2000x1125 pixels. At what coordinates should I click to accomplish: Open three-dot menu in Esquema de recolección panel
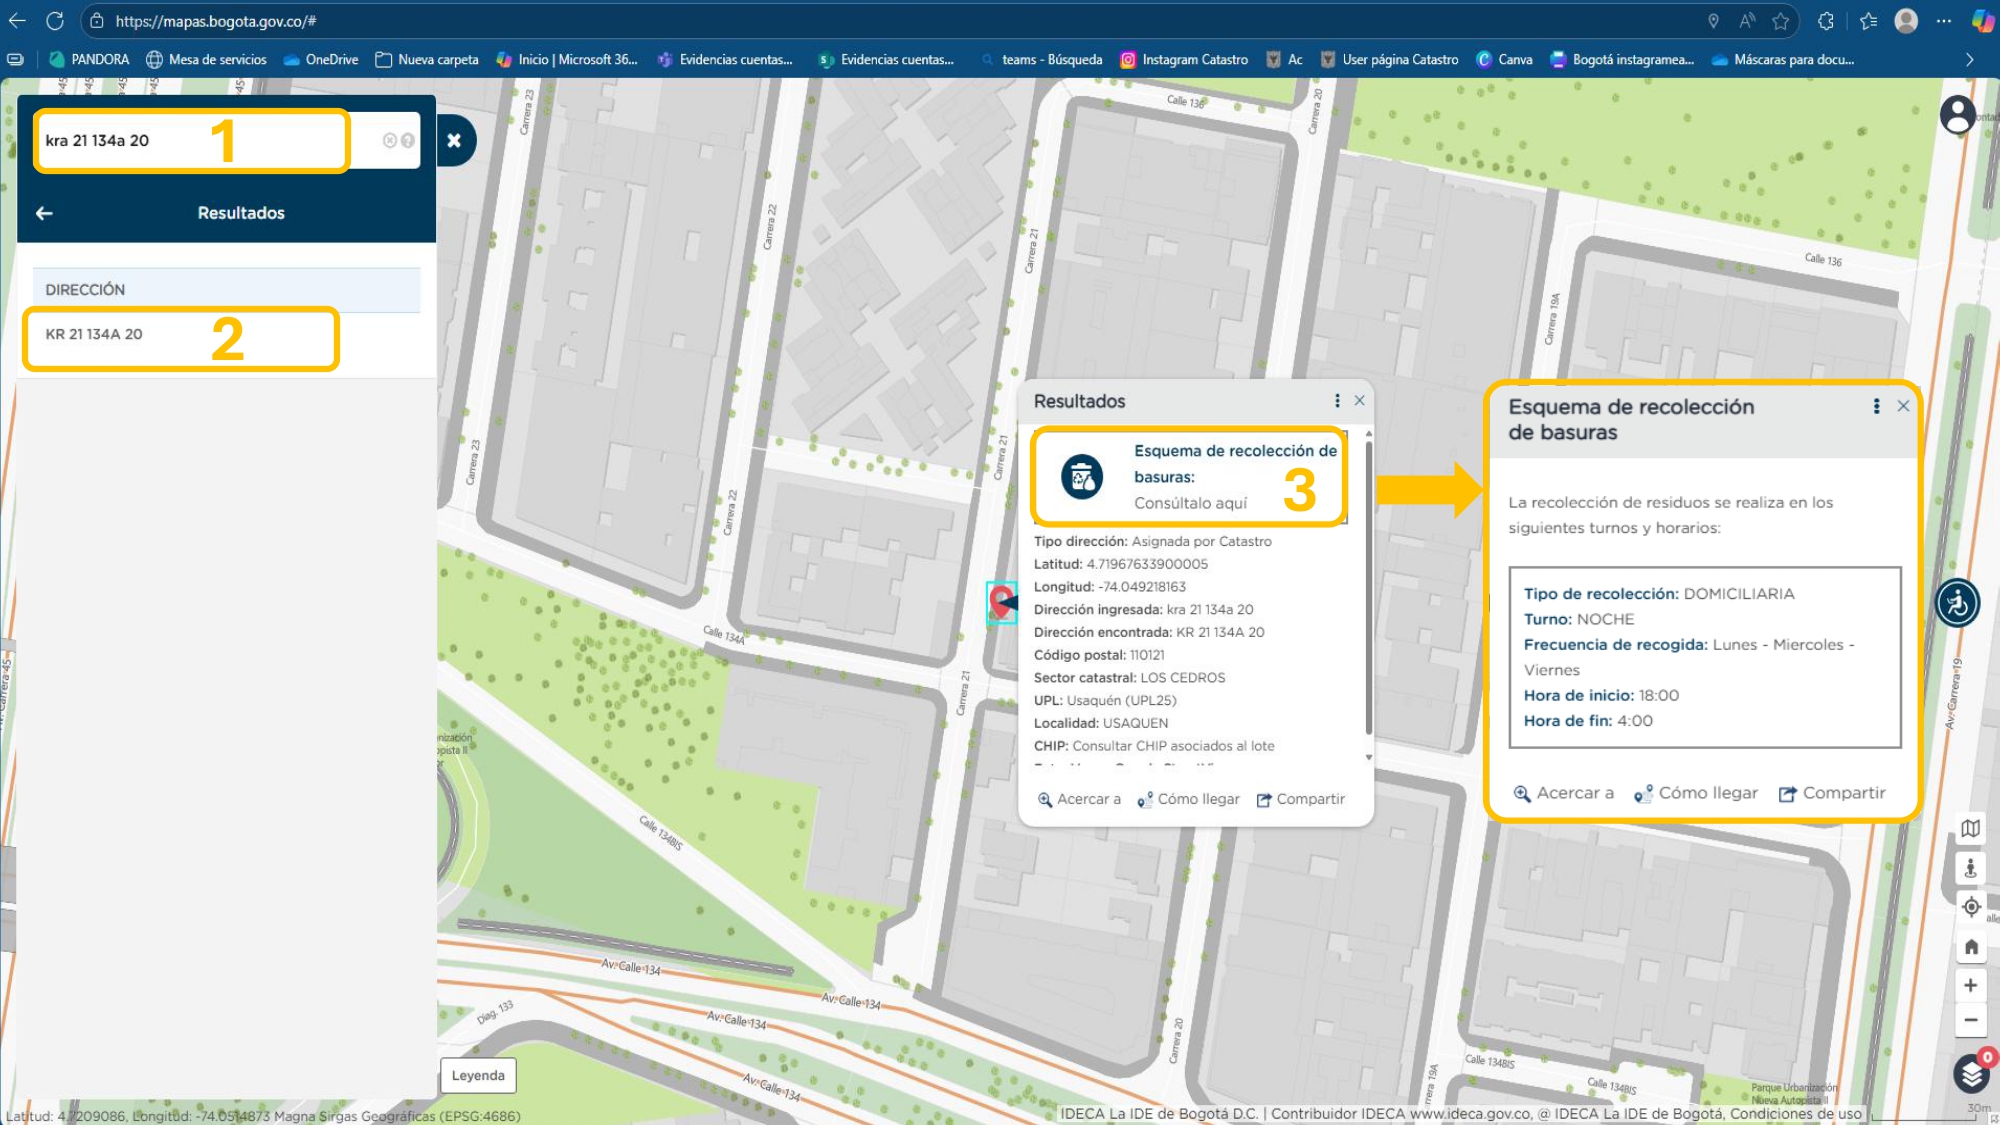point(1876,406)
